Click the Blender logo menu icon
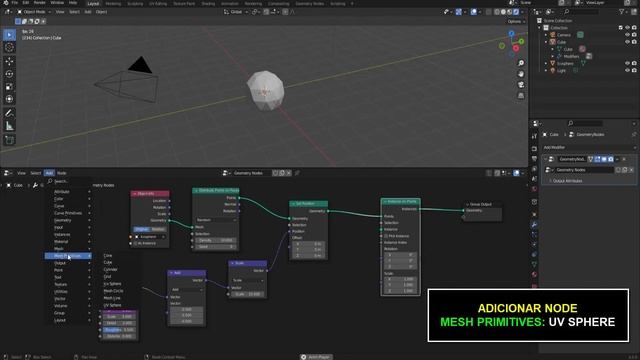The width and height of the screenshot is (640, 360). (x=5, y=3)
